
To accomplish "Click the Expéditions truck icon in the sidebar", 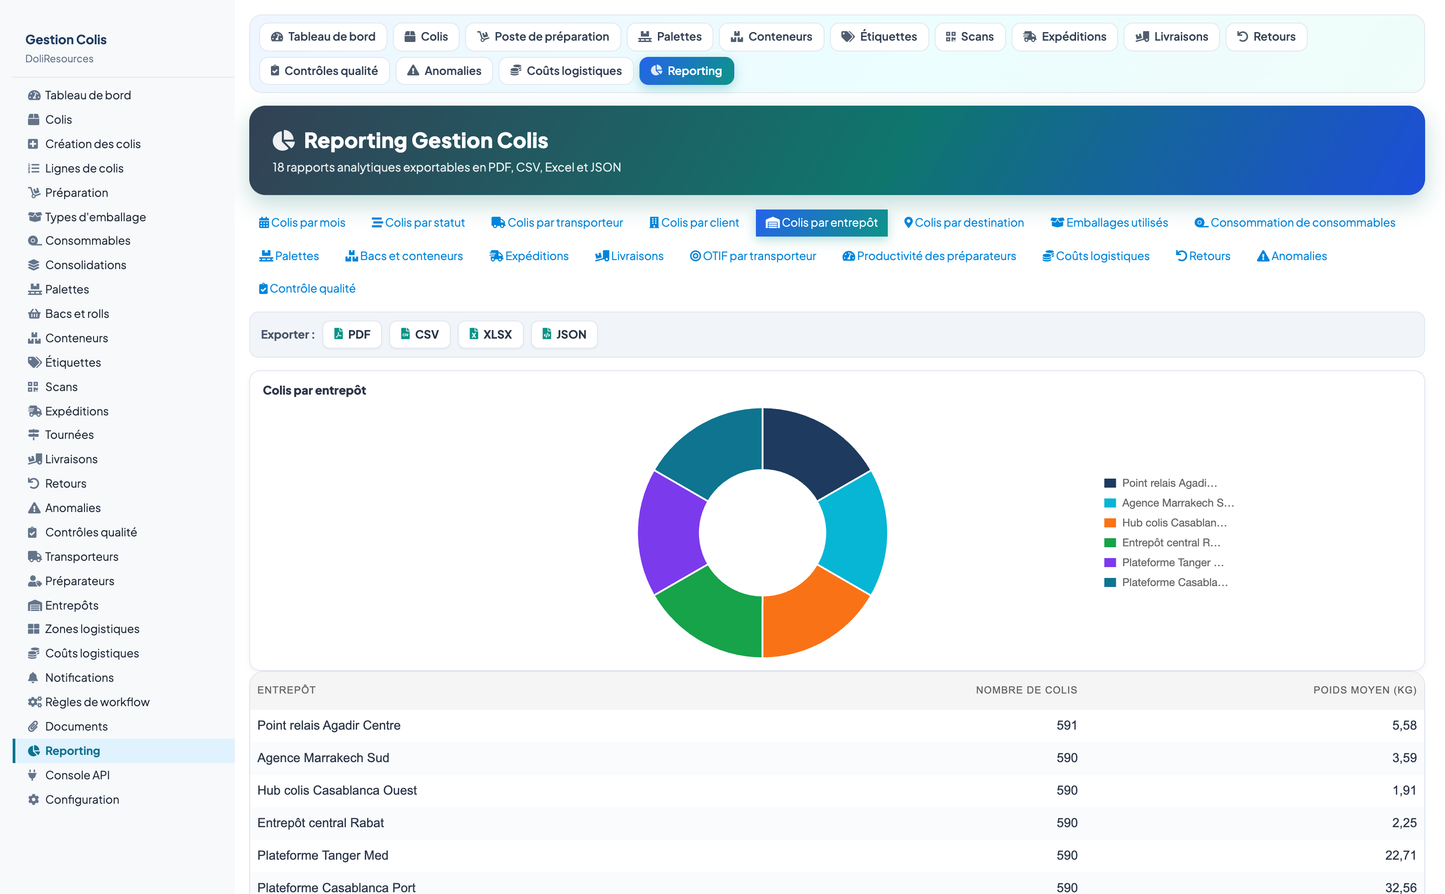I will point(34,411).
